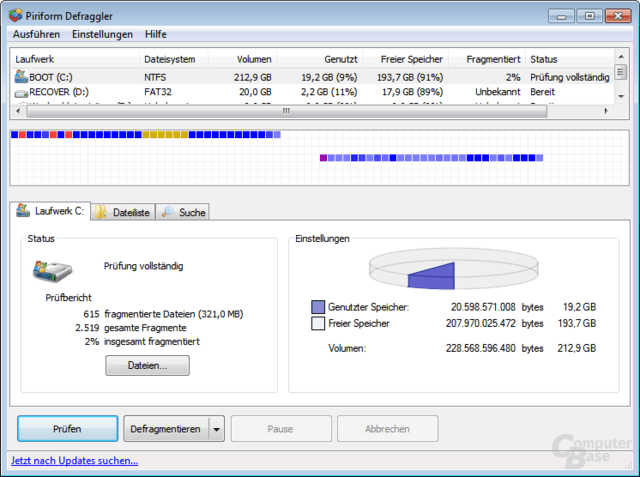Click the Laufwerk C: tab drive icon
640x477 pixels.
pyautogui.click(x=23, y=211)
